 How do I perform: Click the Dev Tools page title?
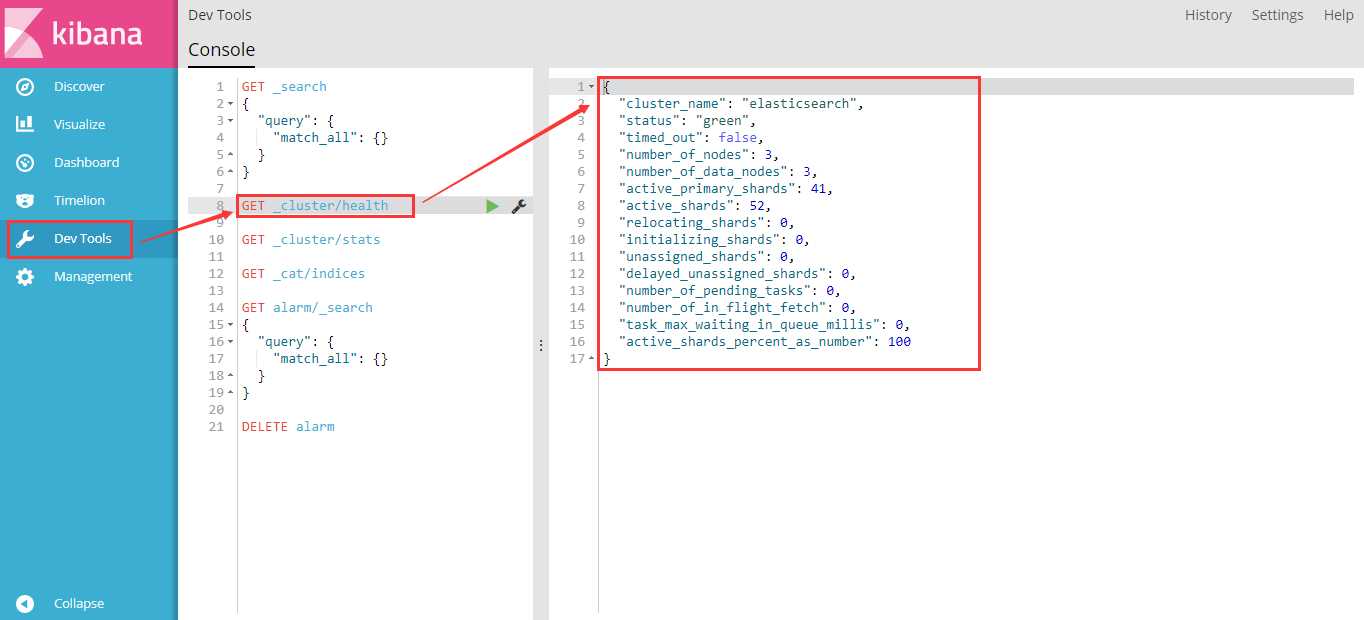(x=220, y=15)
